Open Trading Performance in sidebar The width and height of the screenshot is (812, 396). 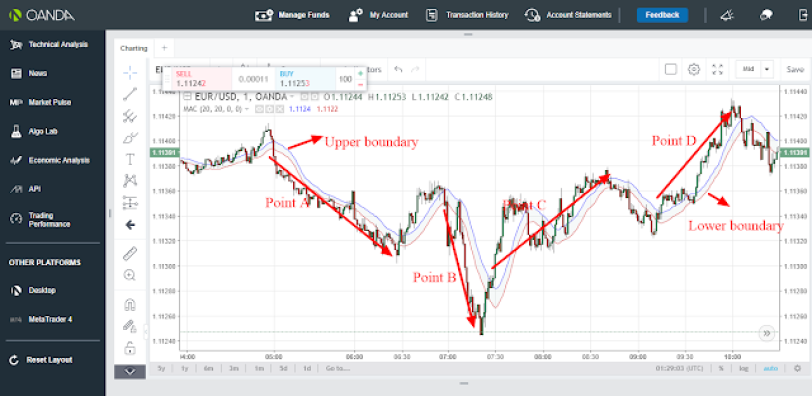pos(40,219)
